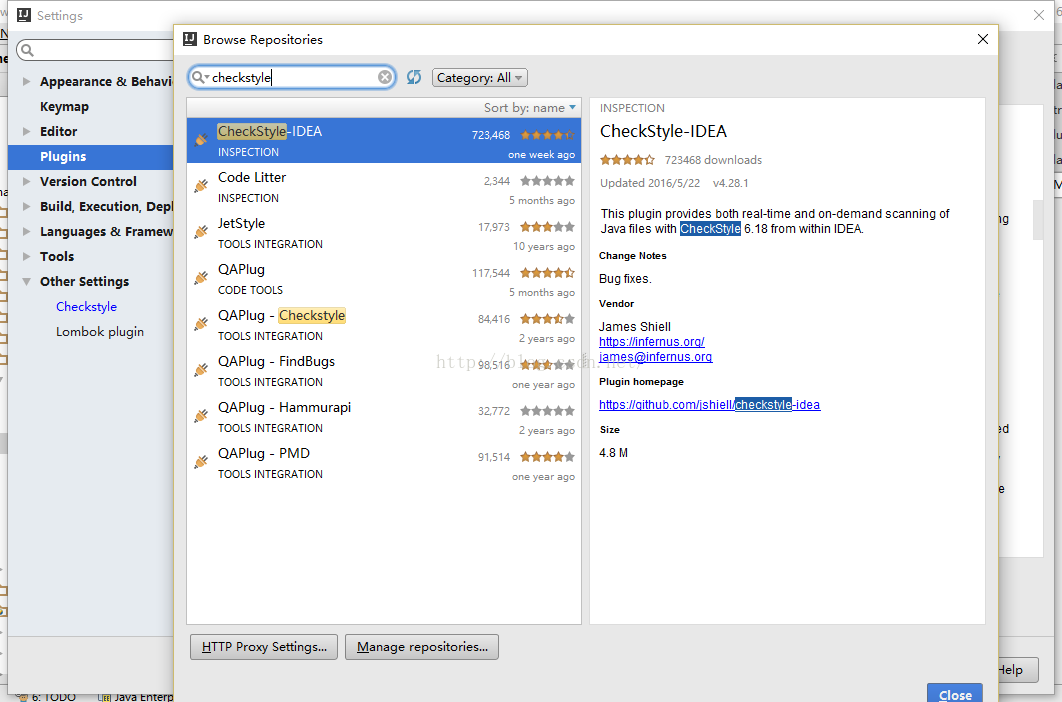Click the 723468 downloads text
Screen dimensions: 1062x702
[713, 160]
